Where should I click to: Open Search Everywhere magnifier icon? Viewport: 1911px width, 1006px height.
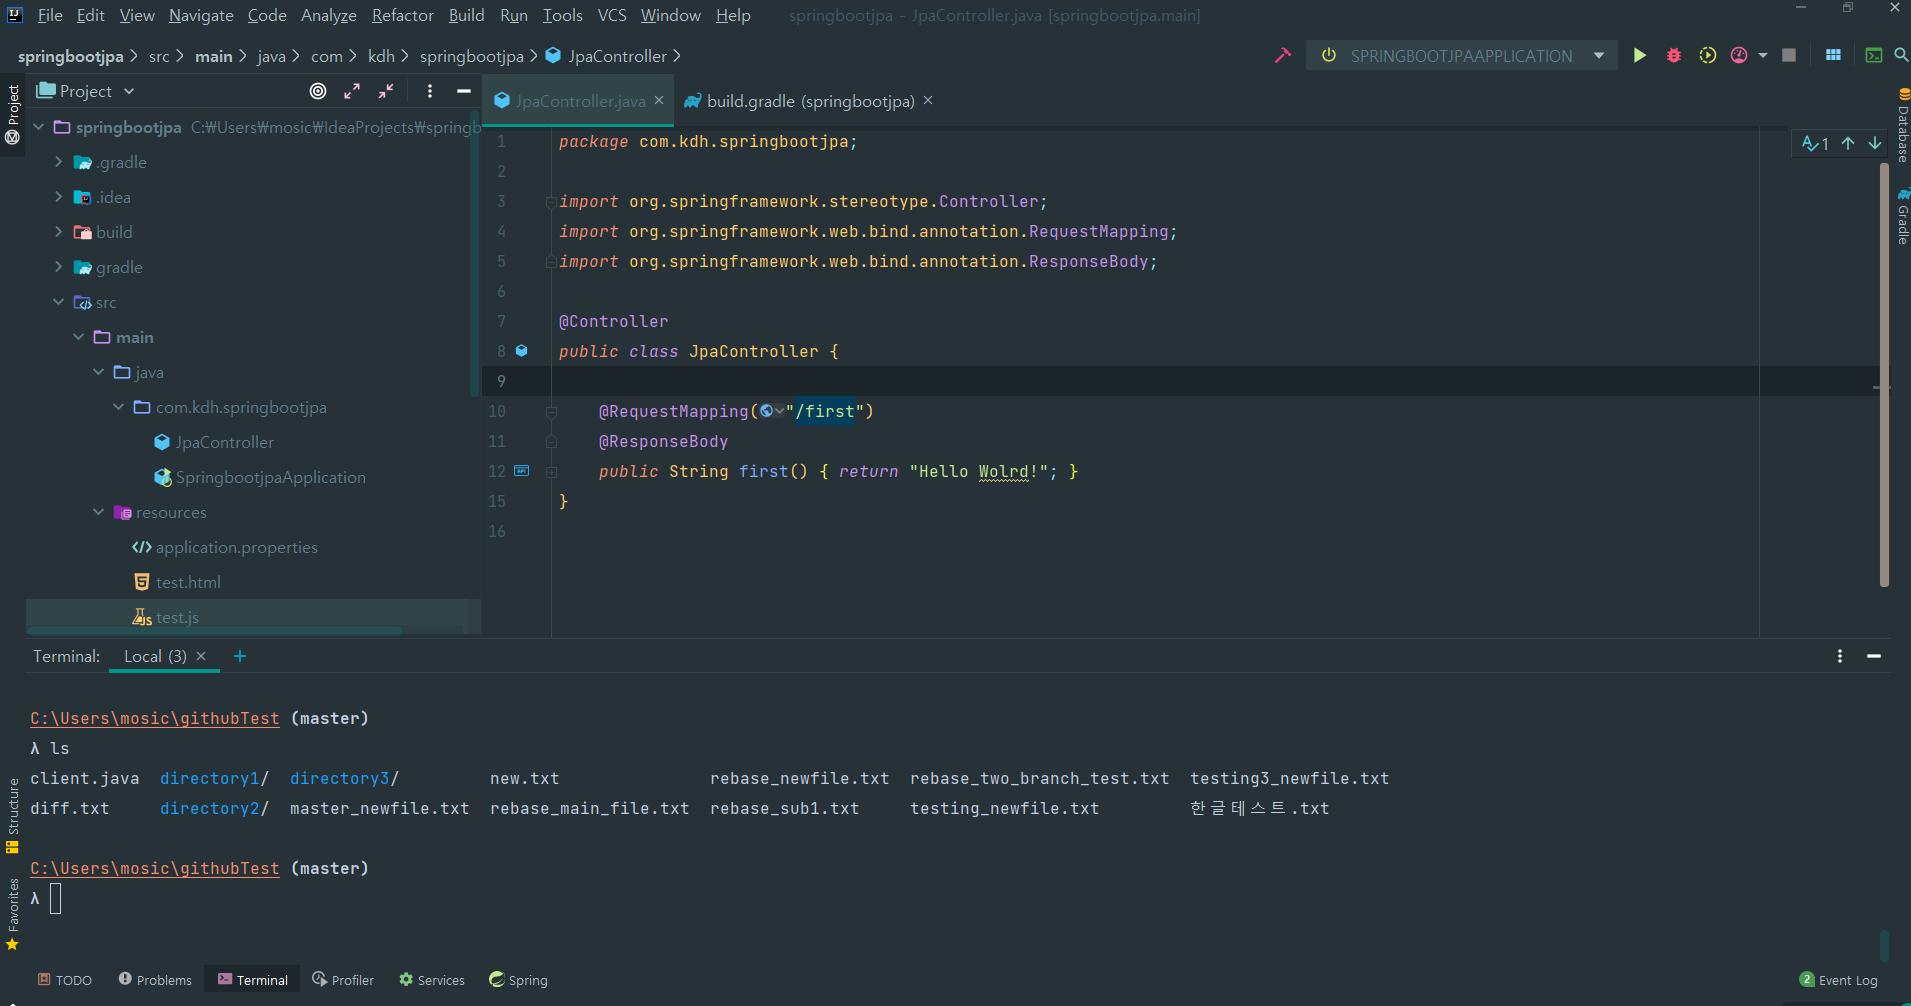(1901, 56)
